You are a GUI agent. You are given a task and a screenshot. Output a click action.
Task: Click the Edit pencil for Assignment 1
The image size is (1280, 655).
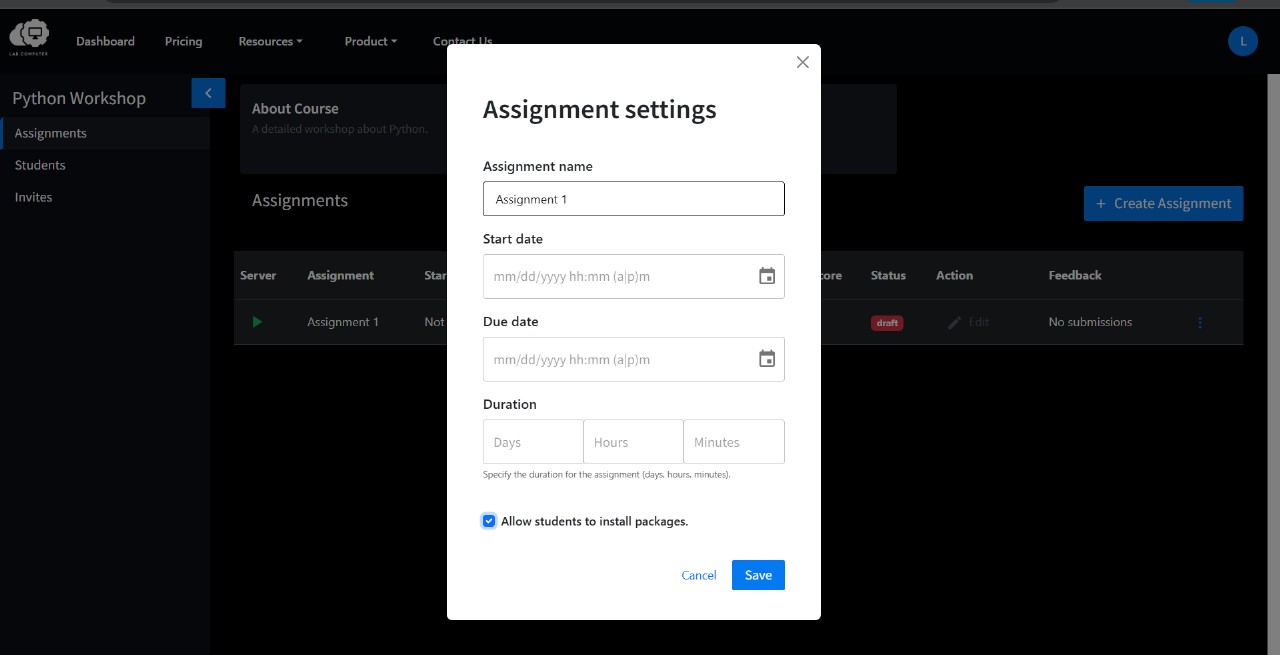click(968, 322)
